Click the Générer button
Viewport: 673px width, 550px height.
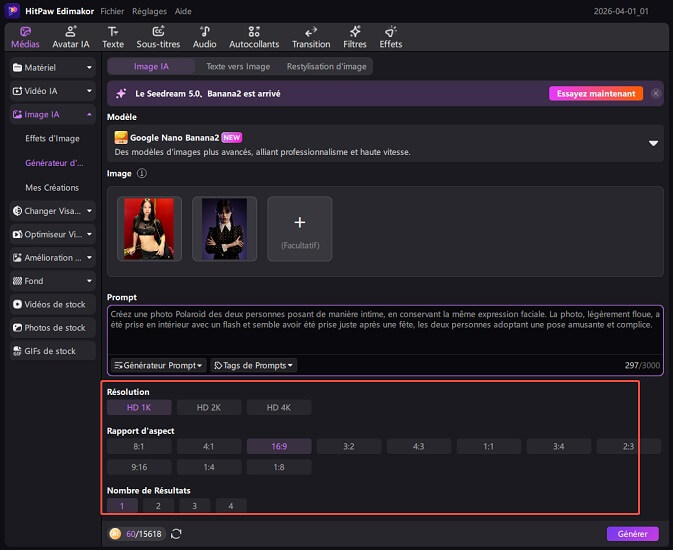coord(632,534)
